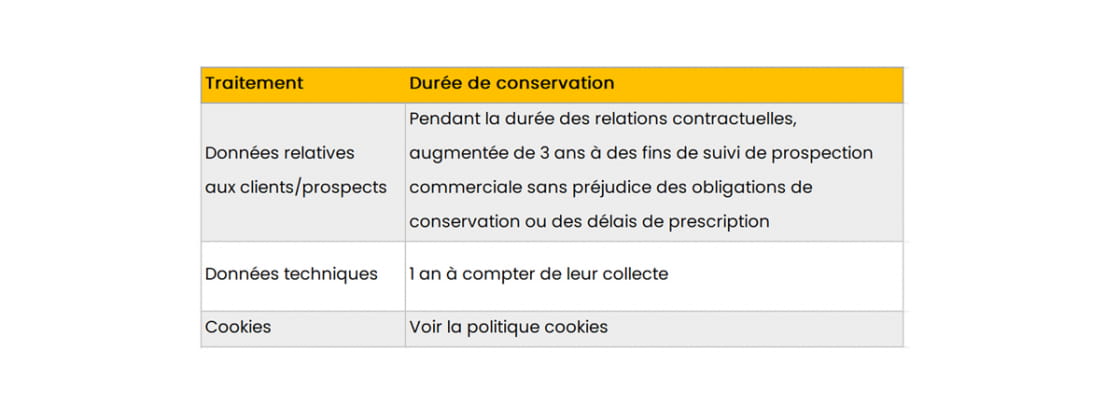Click the "Traitement" column header

(x=254, y=83)
